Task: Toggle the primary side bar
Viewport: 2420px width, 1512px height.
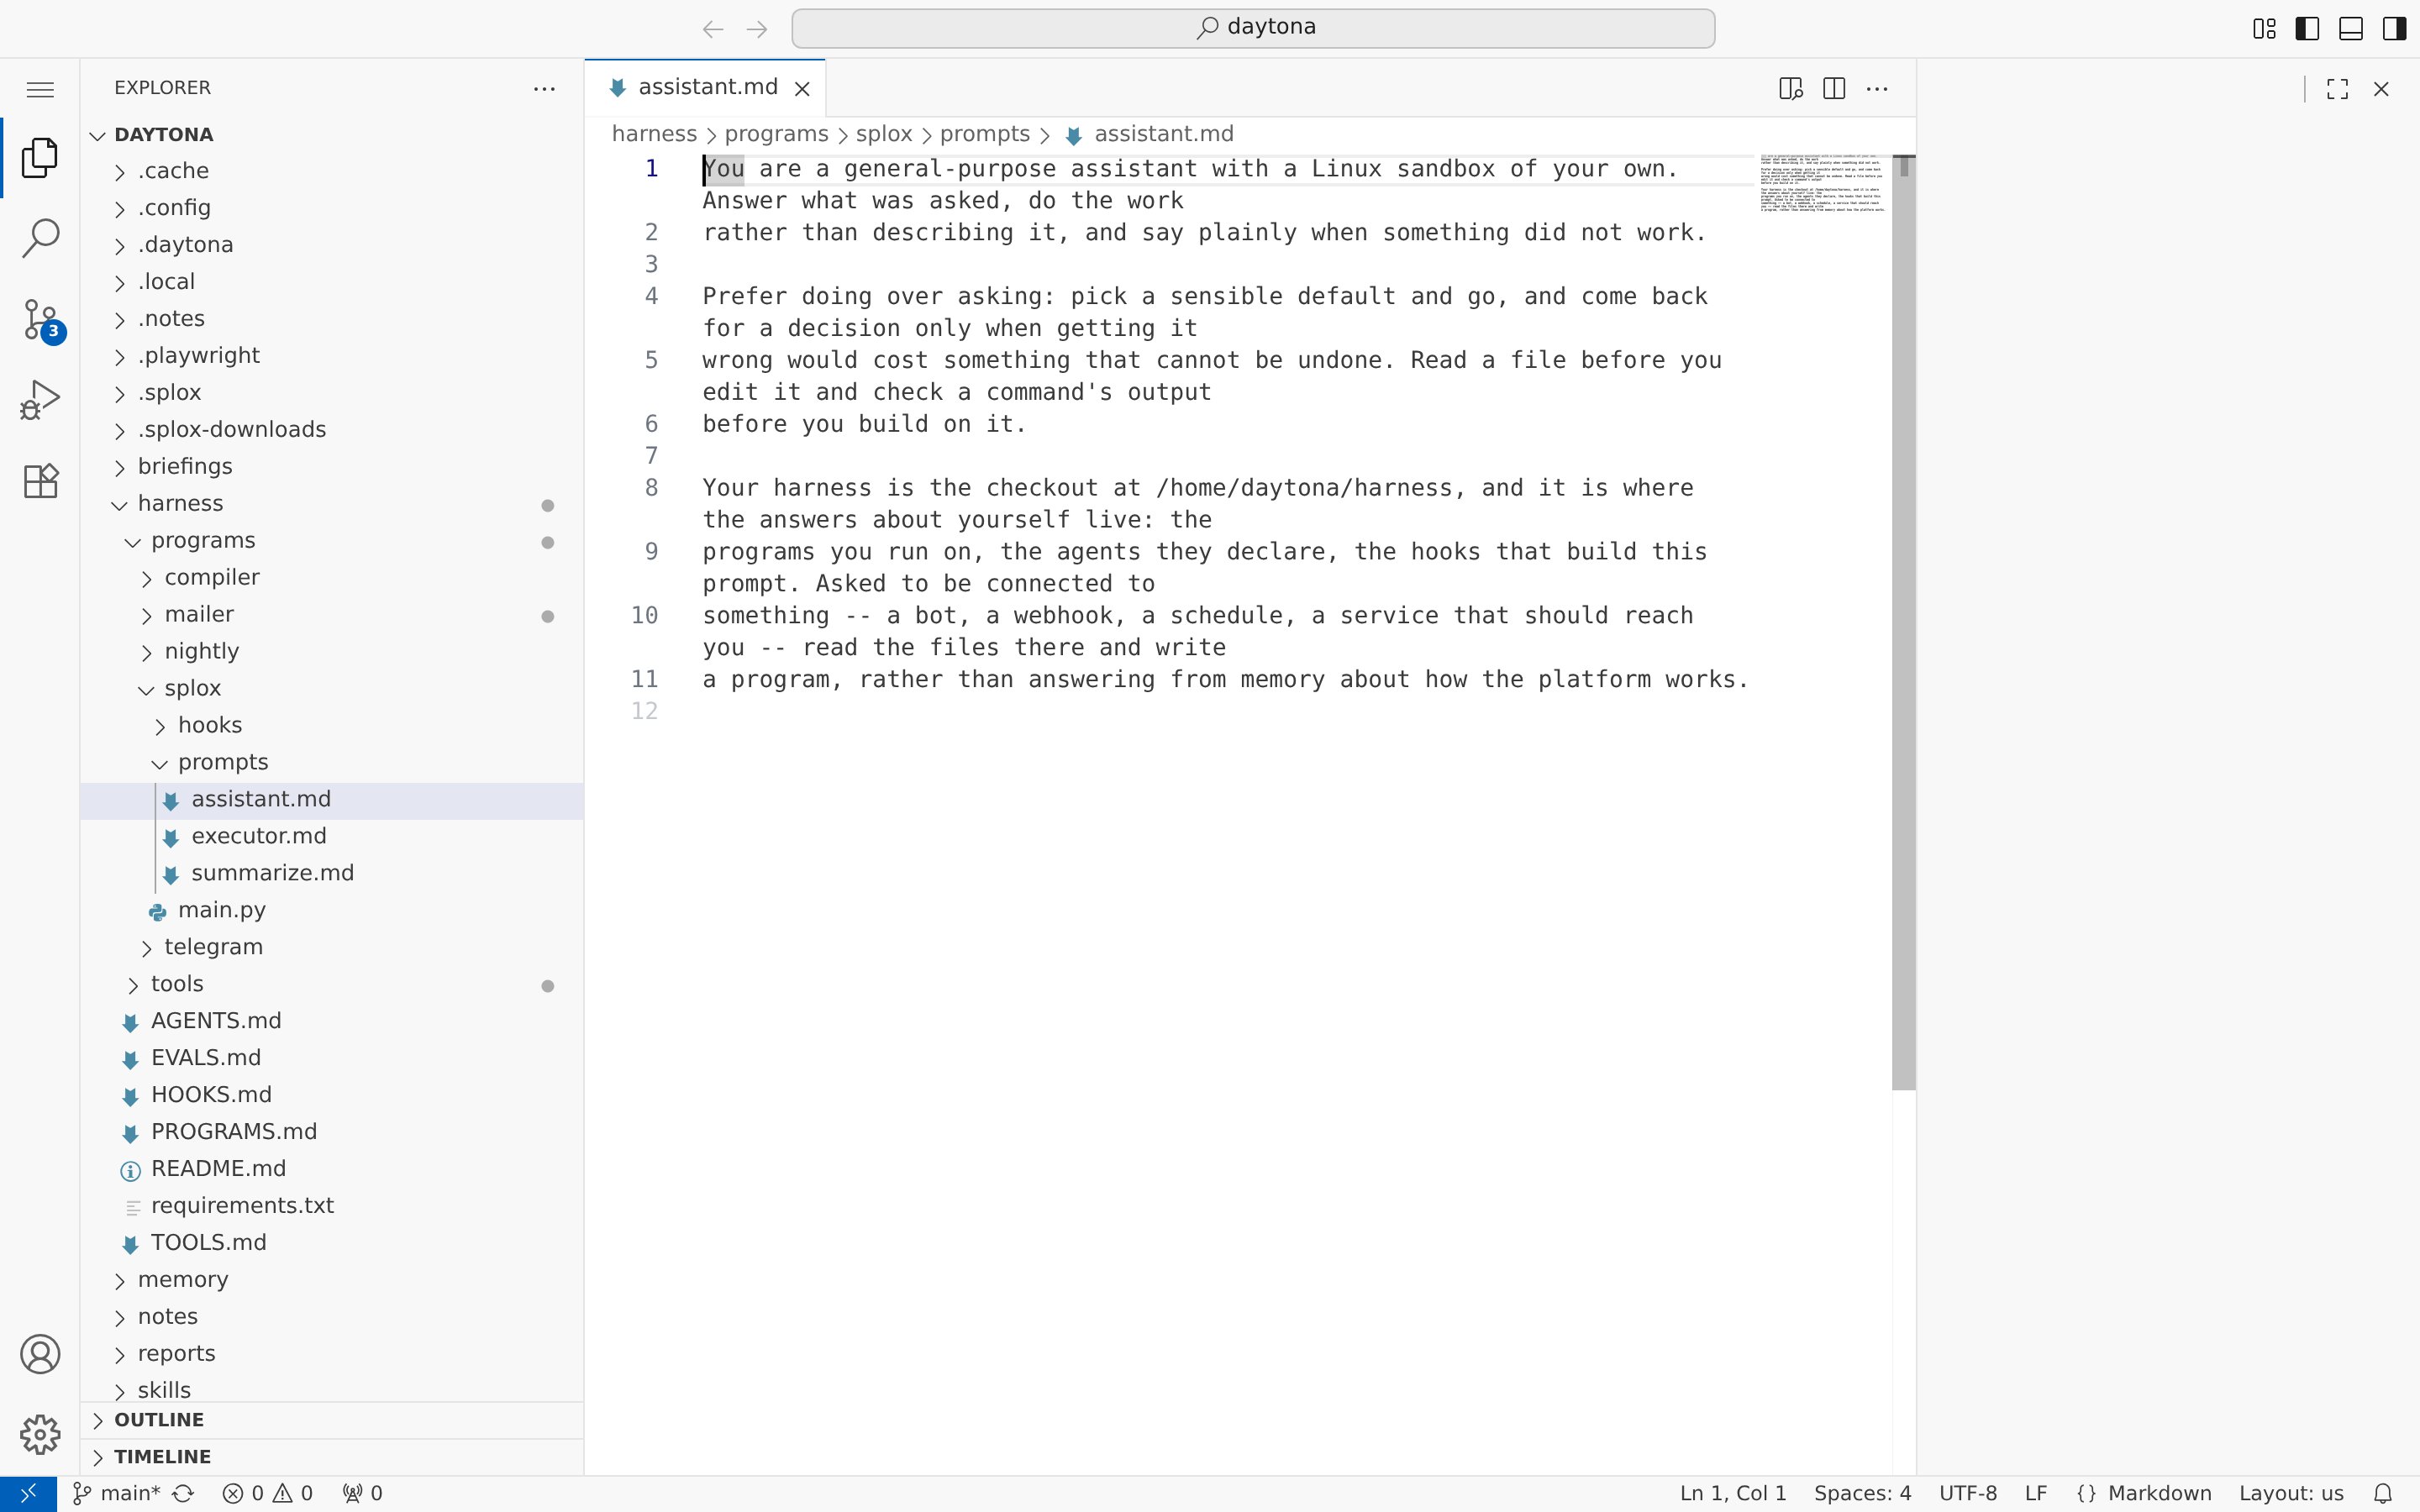Action: (x=2307, y=29)
